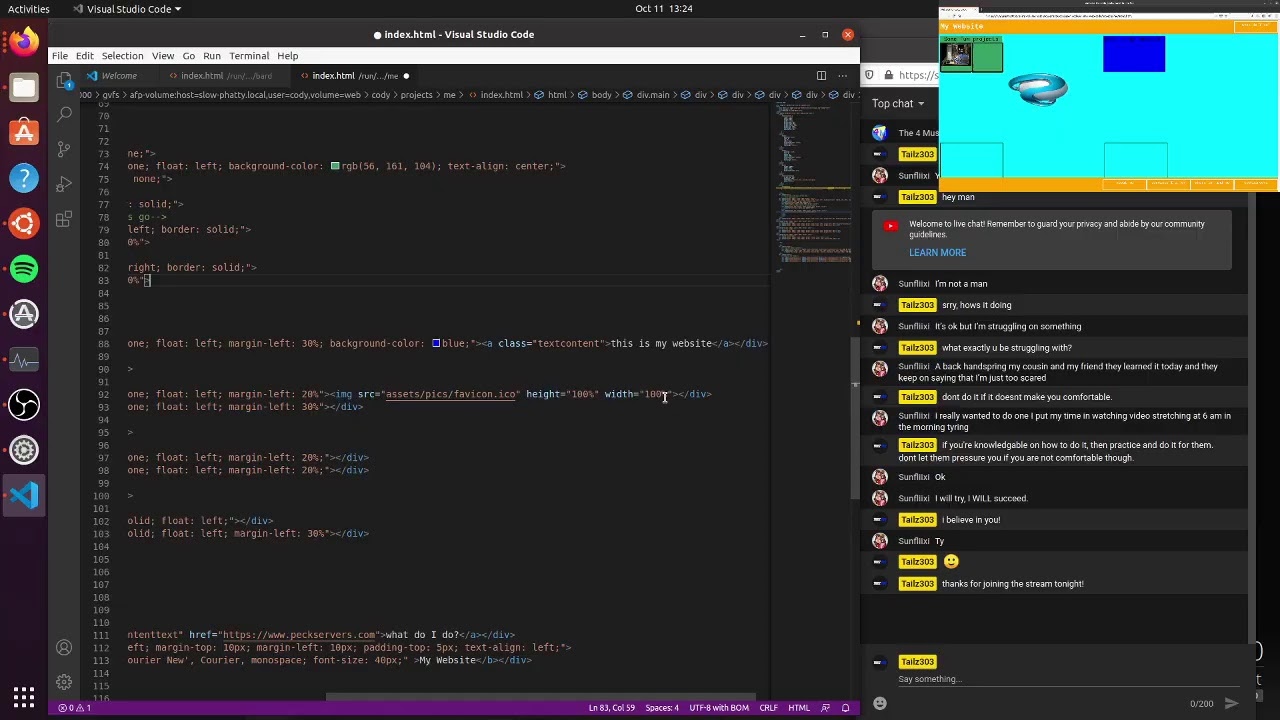Open the Help icon in the dock
1280x720 pixels.
pos(24,178)
